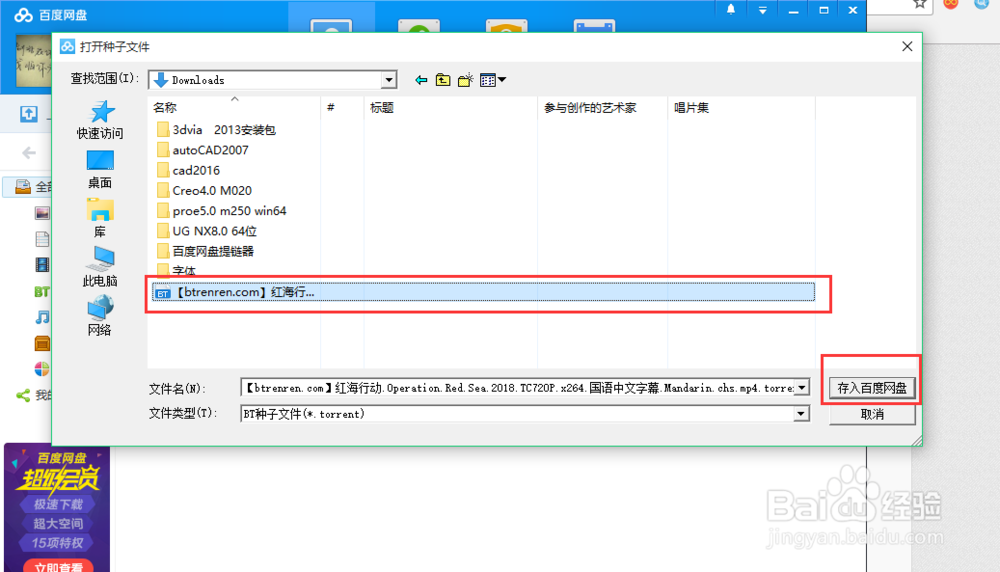Screen dimensions: 1000x572
Task: Click the 百度网盘 logo icon
Action: point(24,15)
